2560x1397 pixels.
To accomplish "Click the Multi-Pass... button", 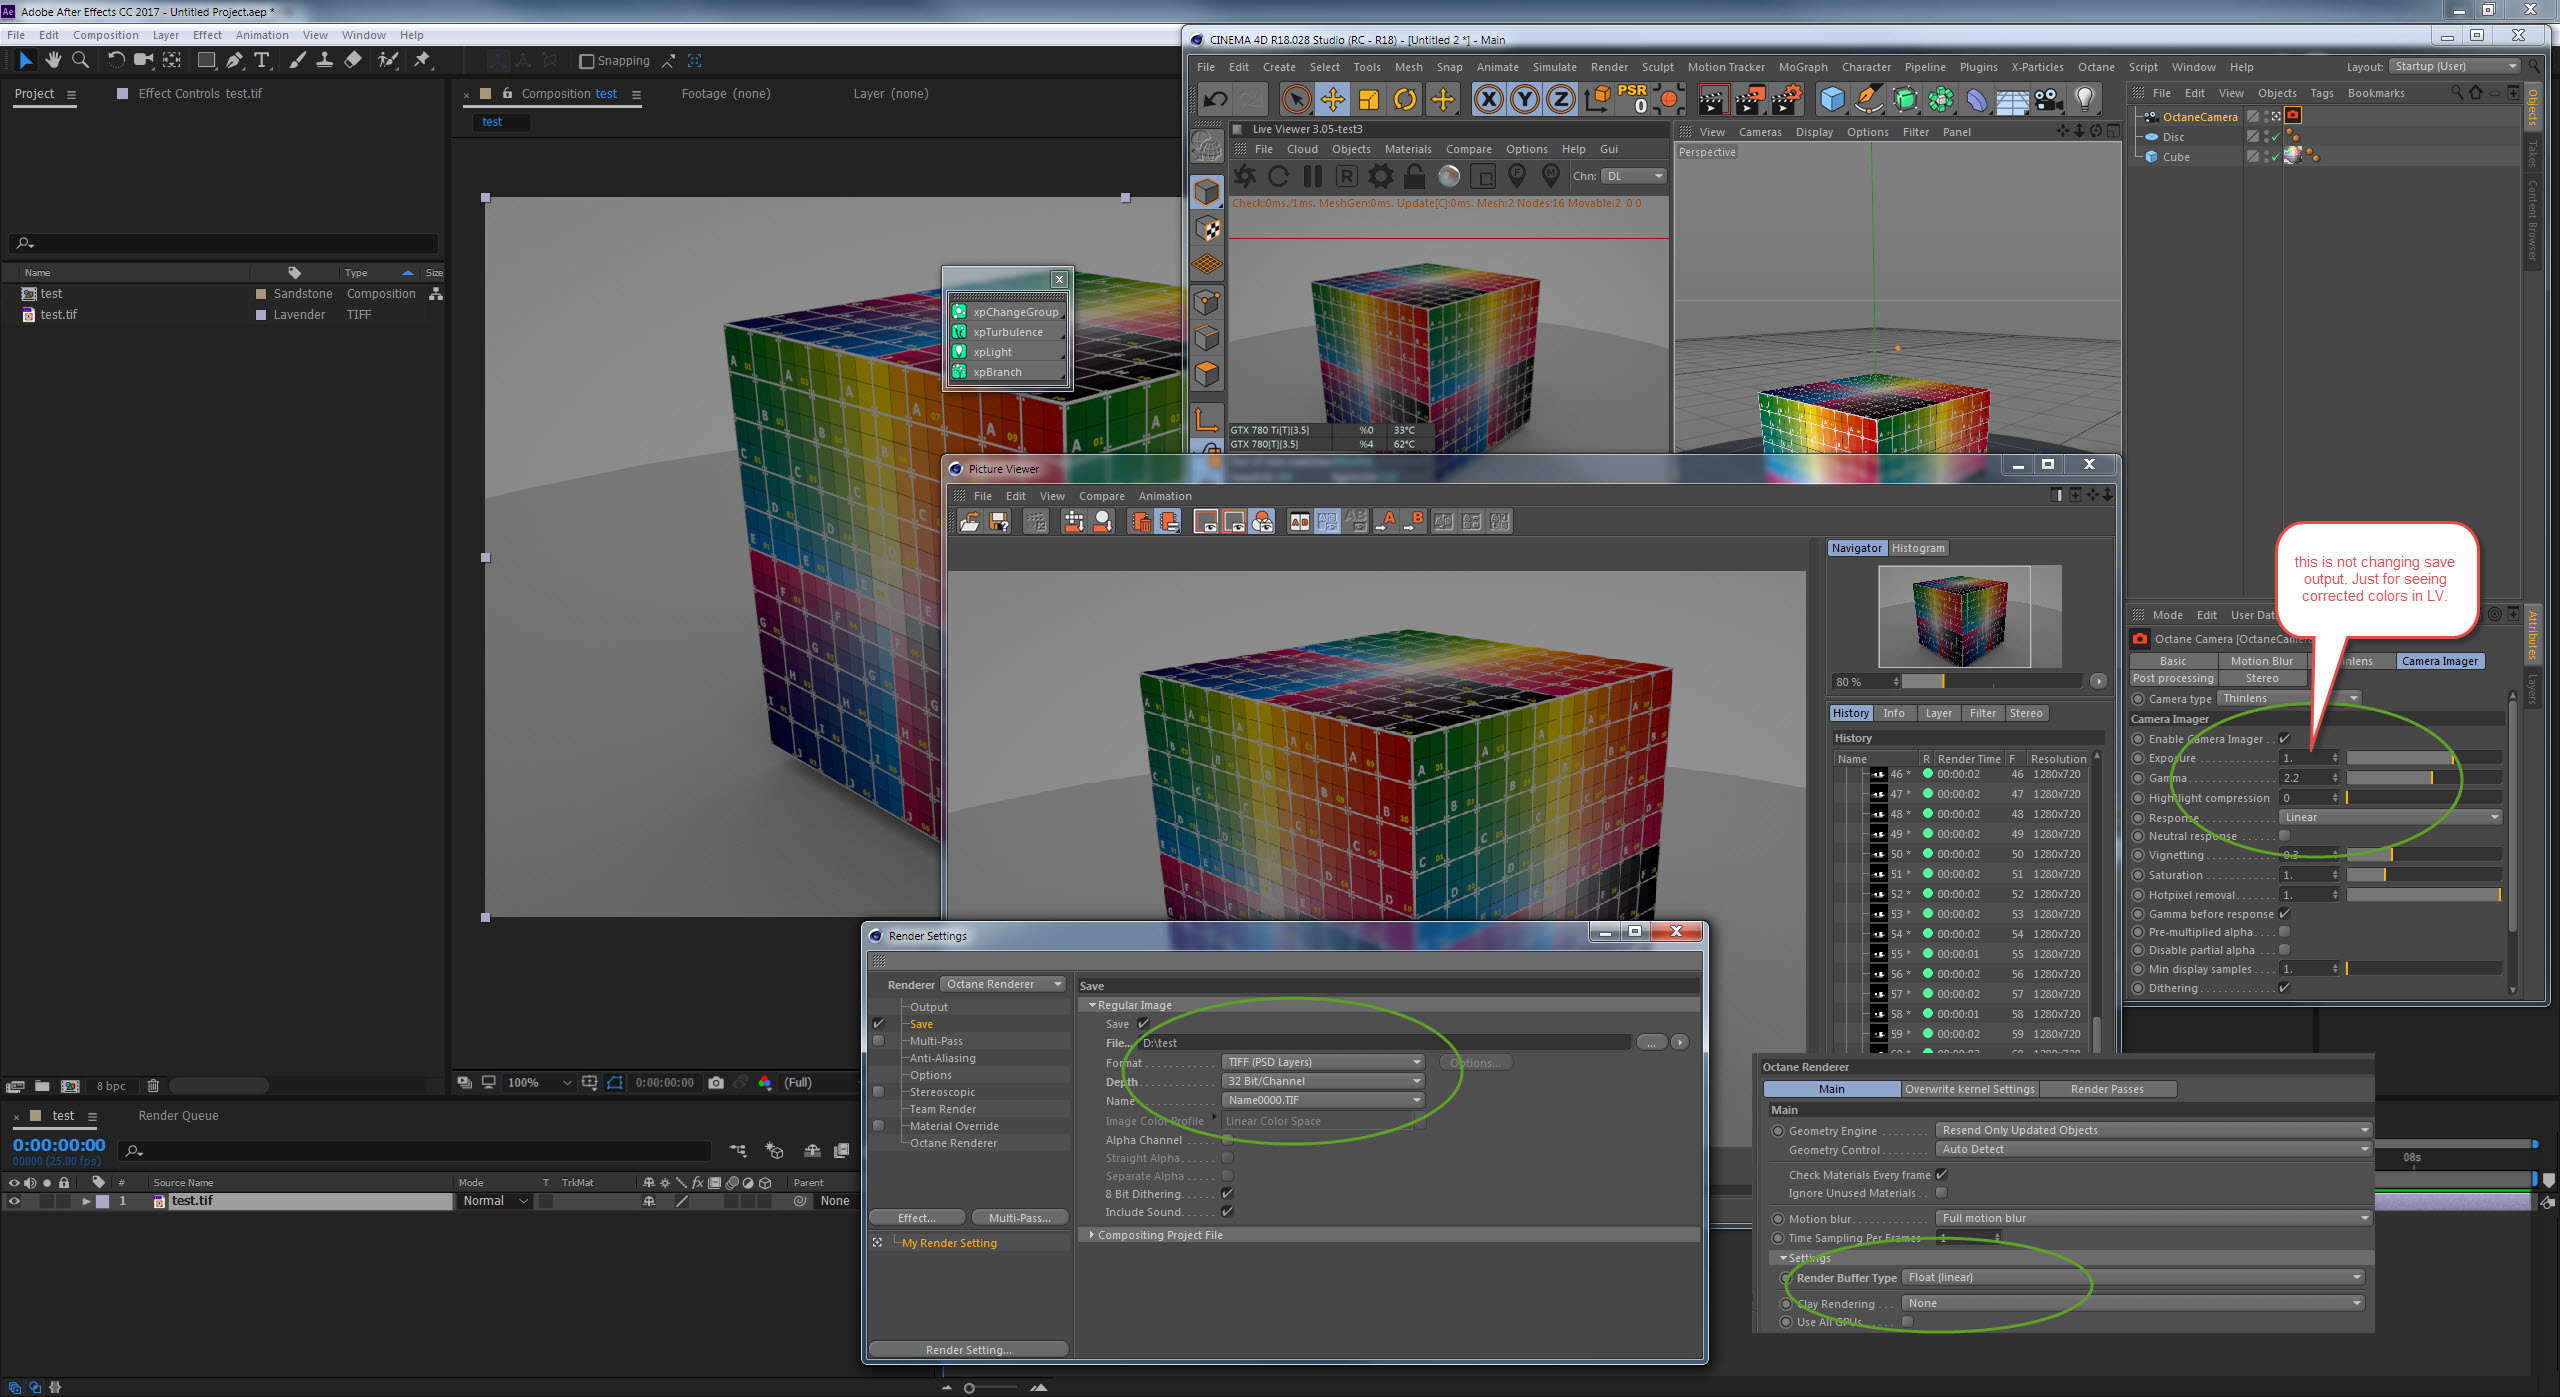I will [x=1019, y=1218].
